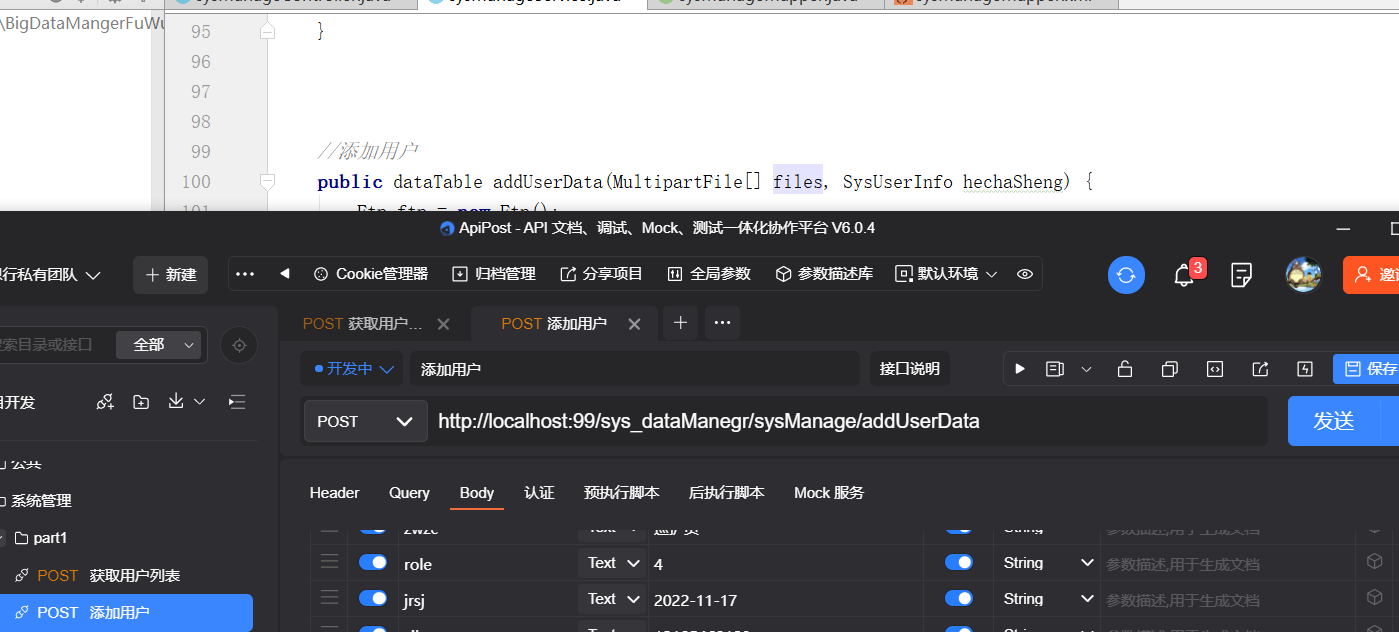Open the Cookie管理器 manager
The image size is (1399, 632).
click(x=371, y=274)
